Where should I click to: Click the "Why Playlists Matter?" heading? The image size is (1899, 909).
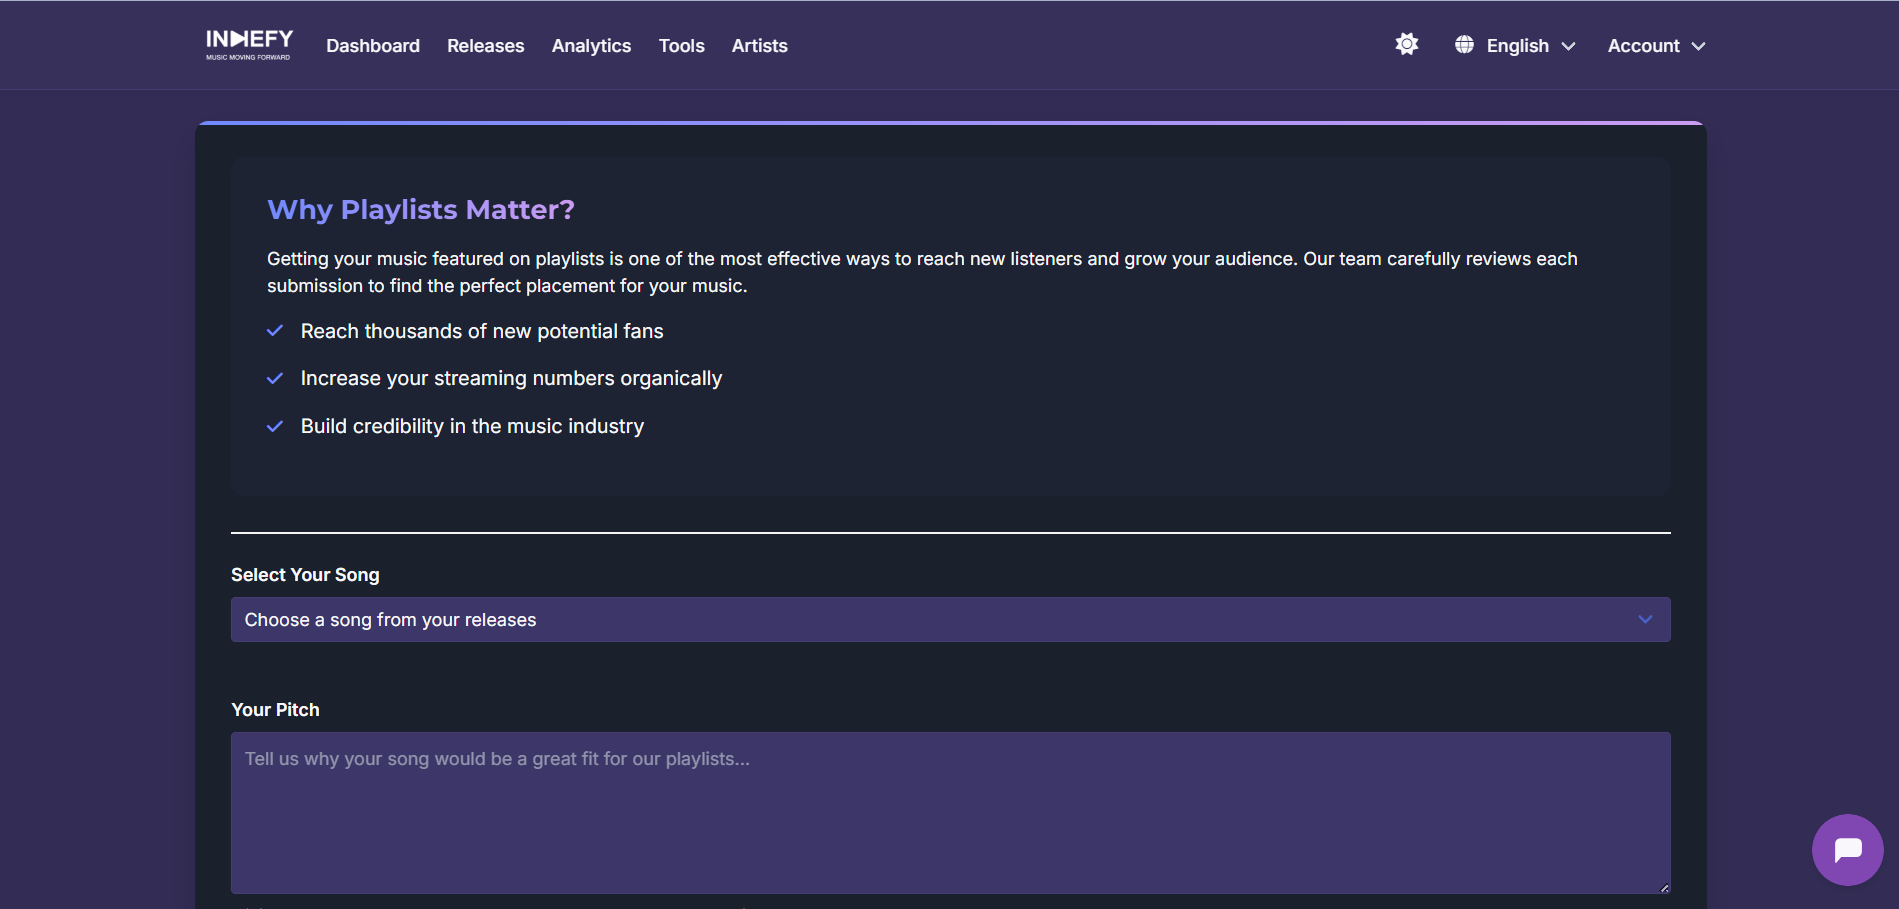point(421,210)
